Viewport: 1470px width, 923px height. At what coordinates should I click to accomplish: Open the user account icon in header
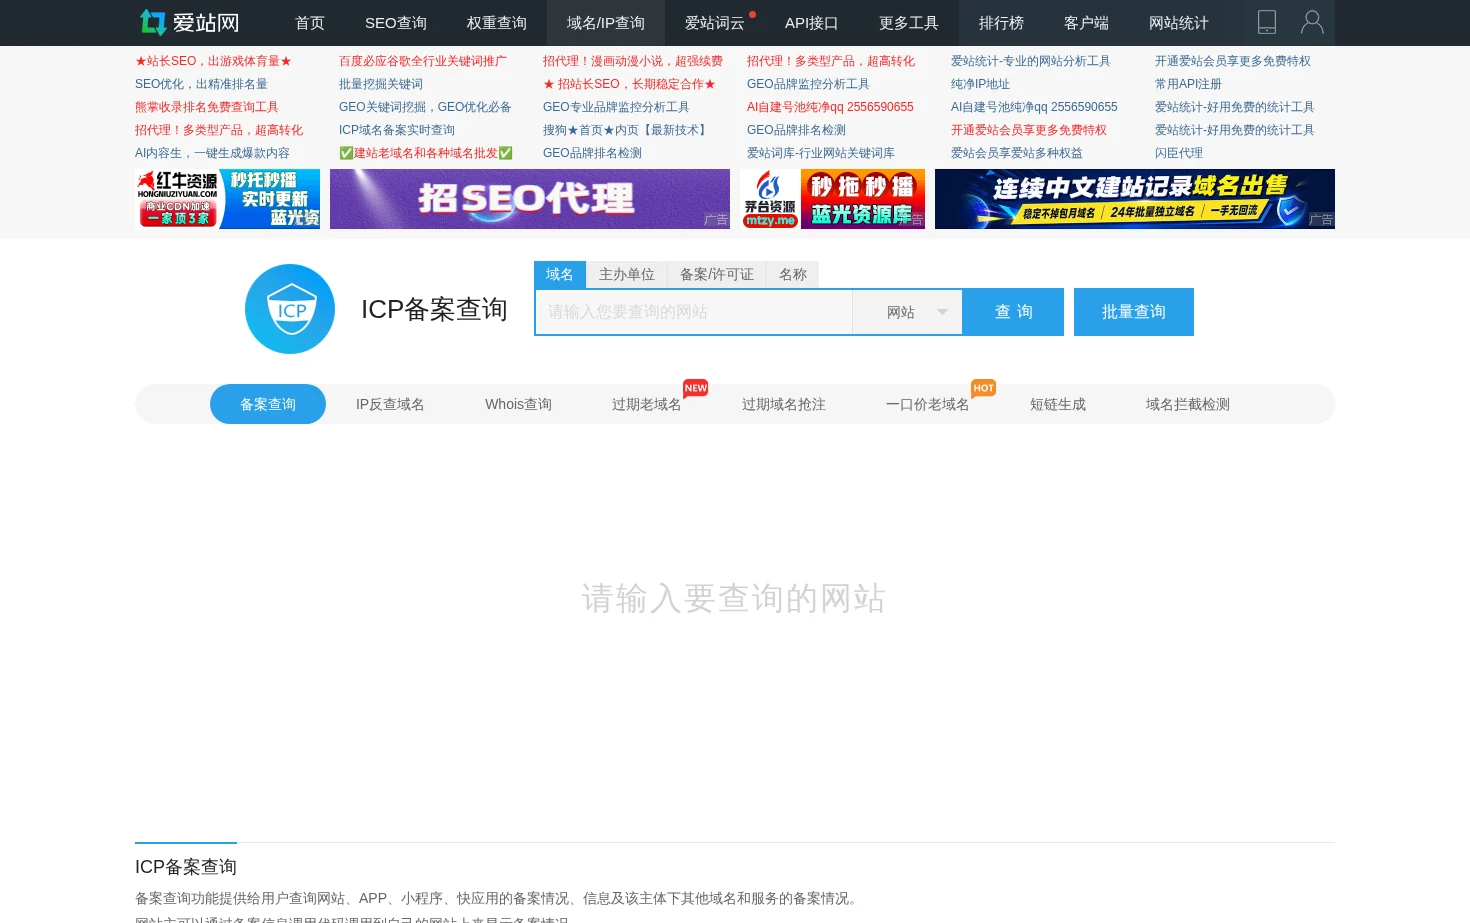(x=1312, y=22)
